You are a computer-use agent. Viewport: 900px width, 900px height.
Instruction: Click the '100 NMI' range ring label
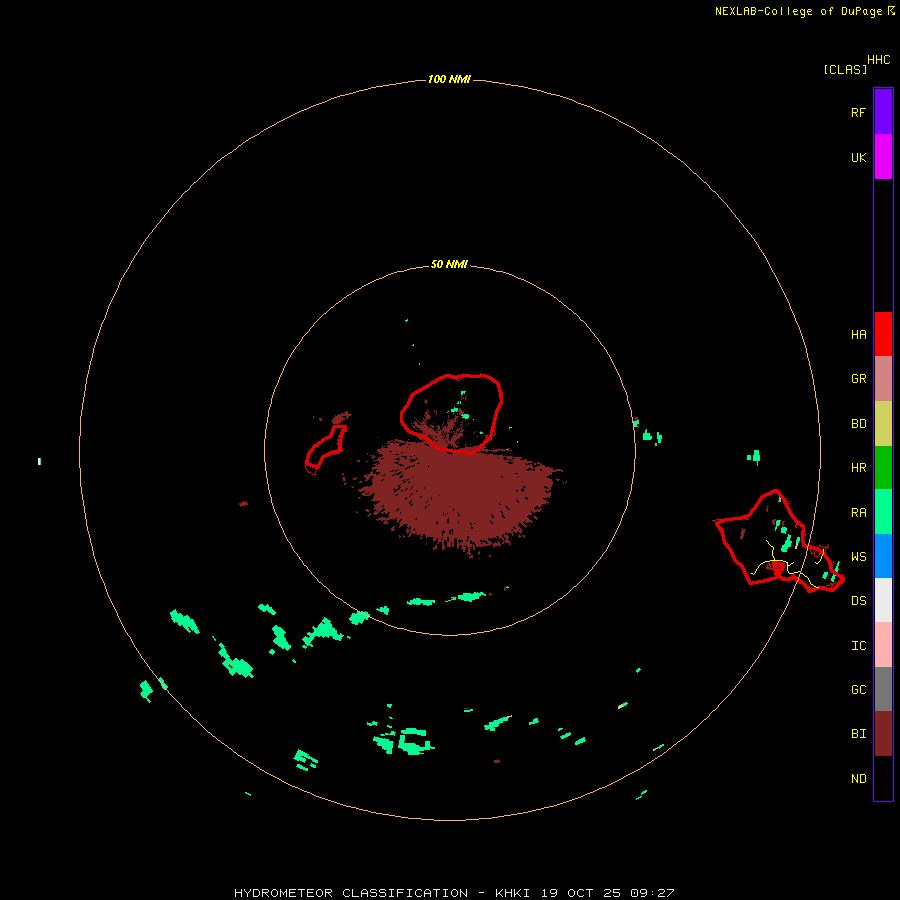point(449,79)
